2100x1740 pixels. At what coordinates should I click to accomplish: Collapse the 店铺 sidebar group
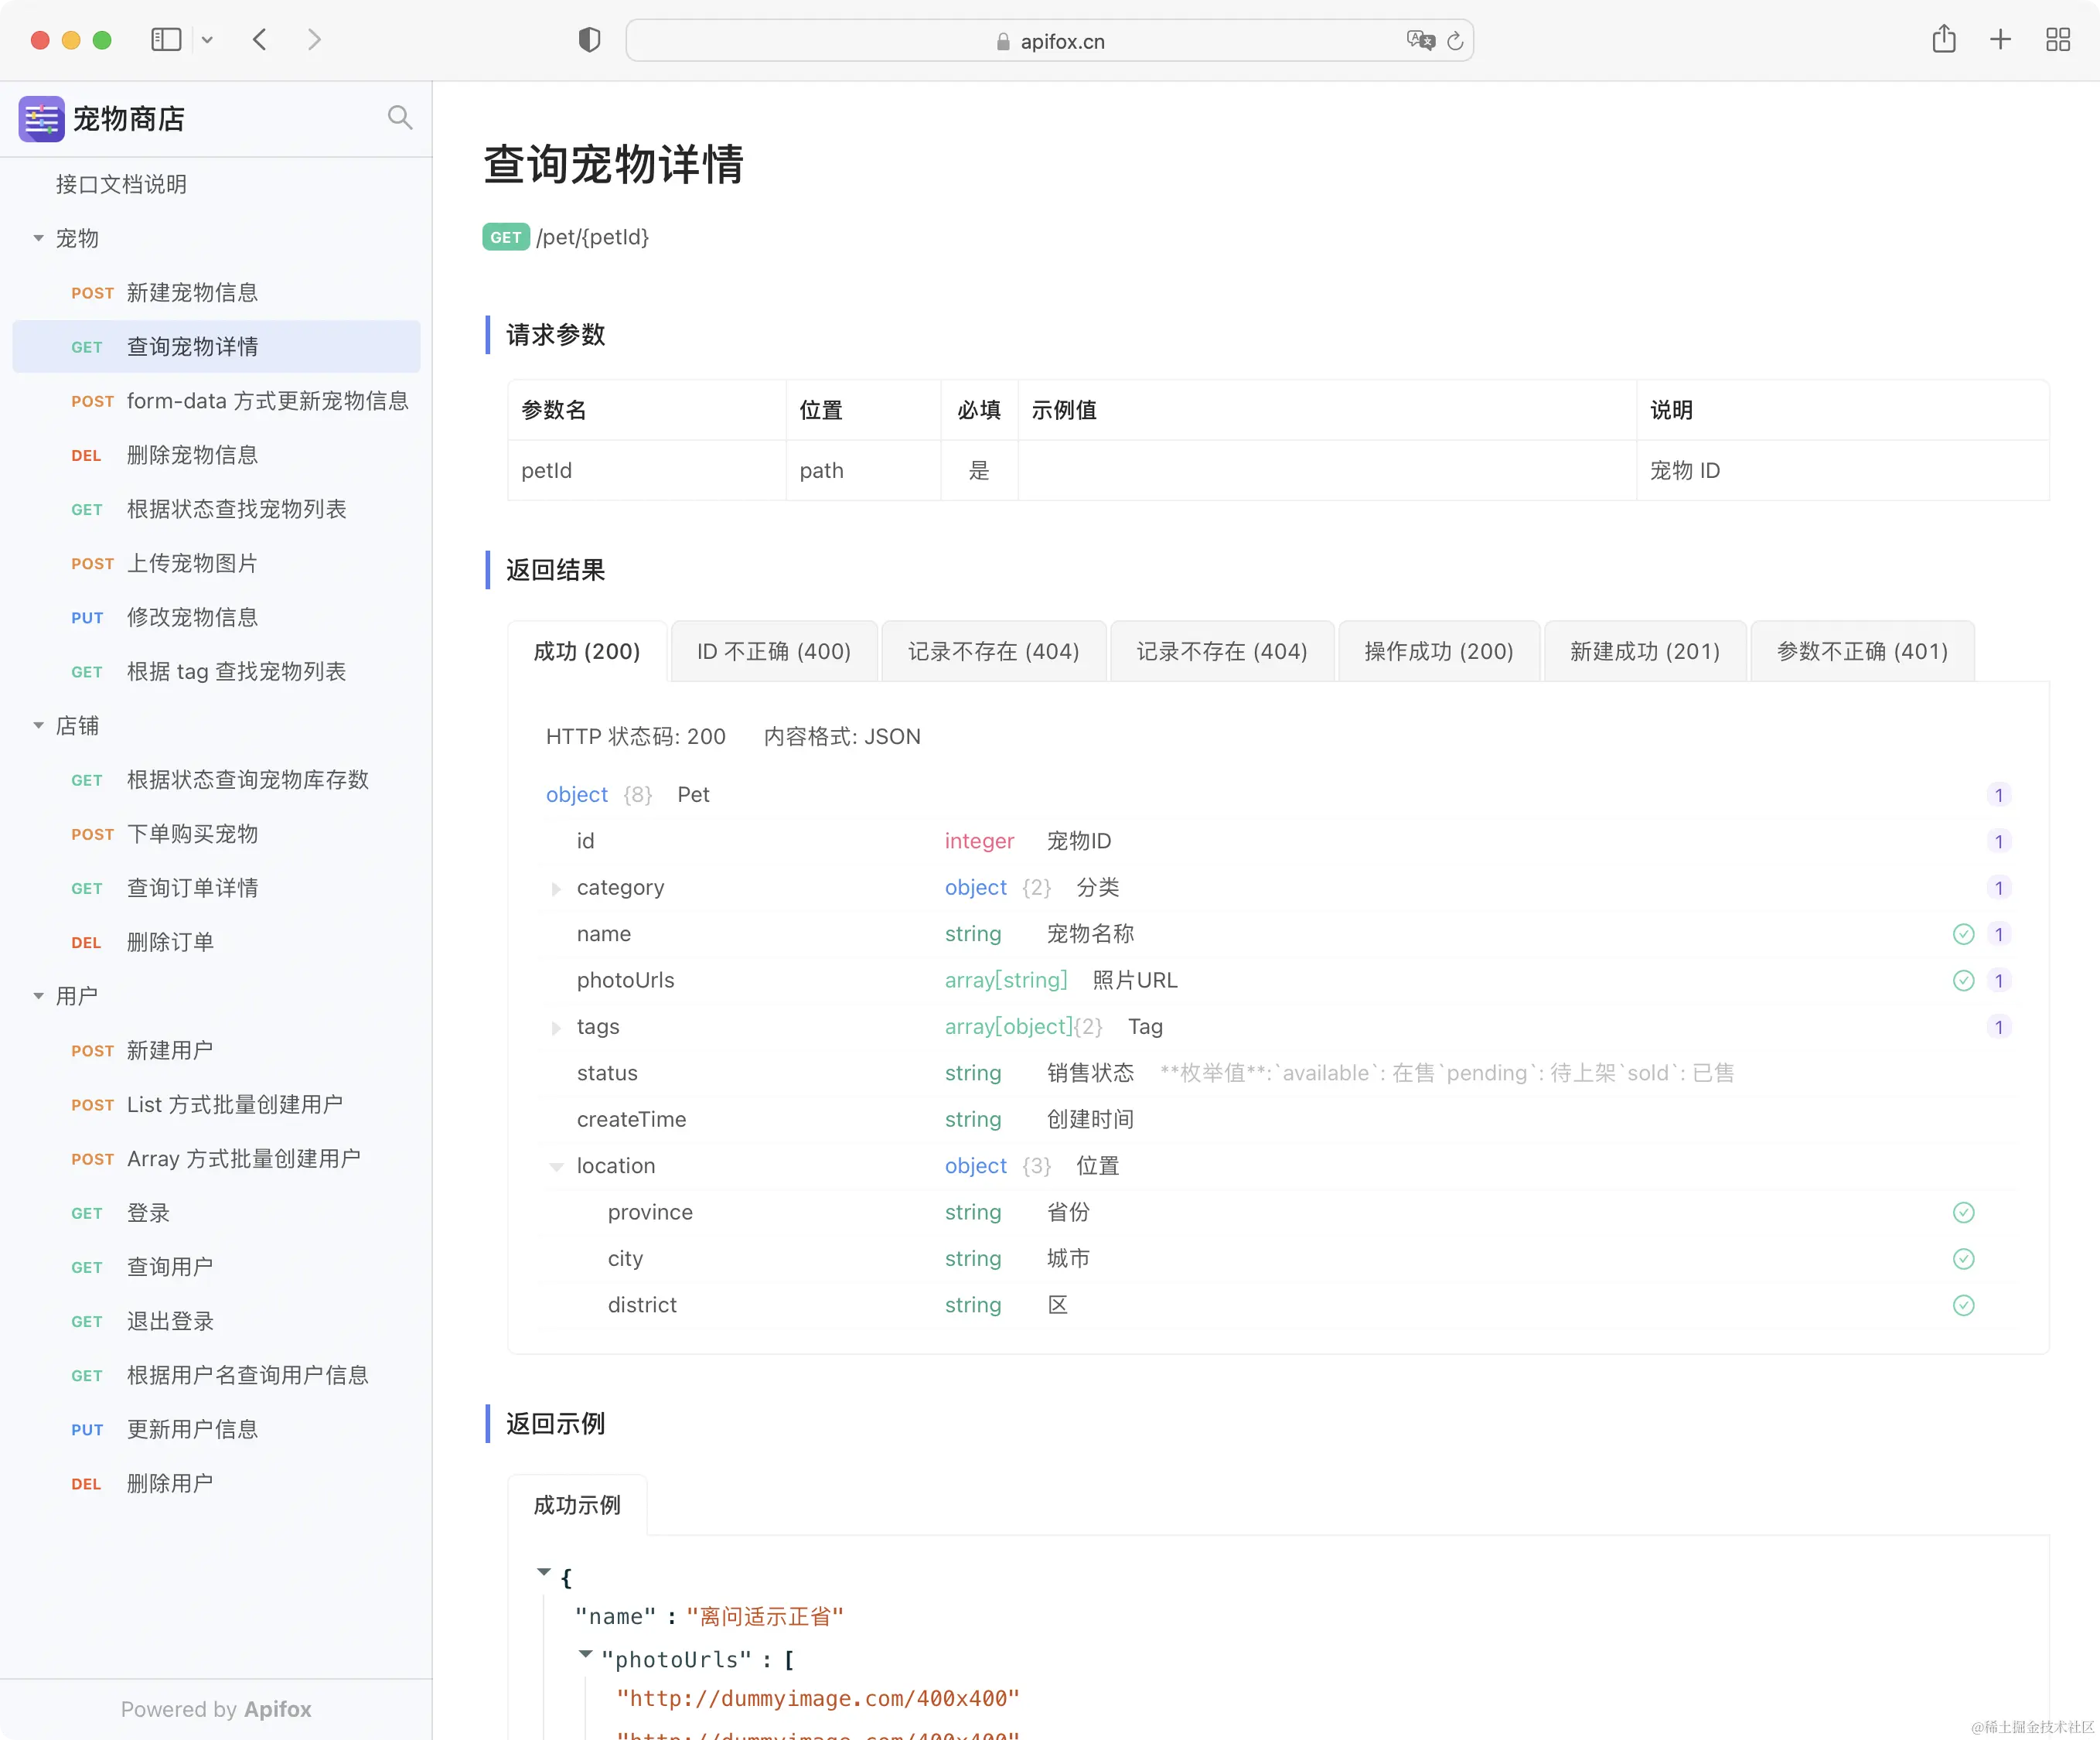(x=38, y=726)
